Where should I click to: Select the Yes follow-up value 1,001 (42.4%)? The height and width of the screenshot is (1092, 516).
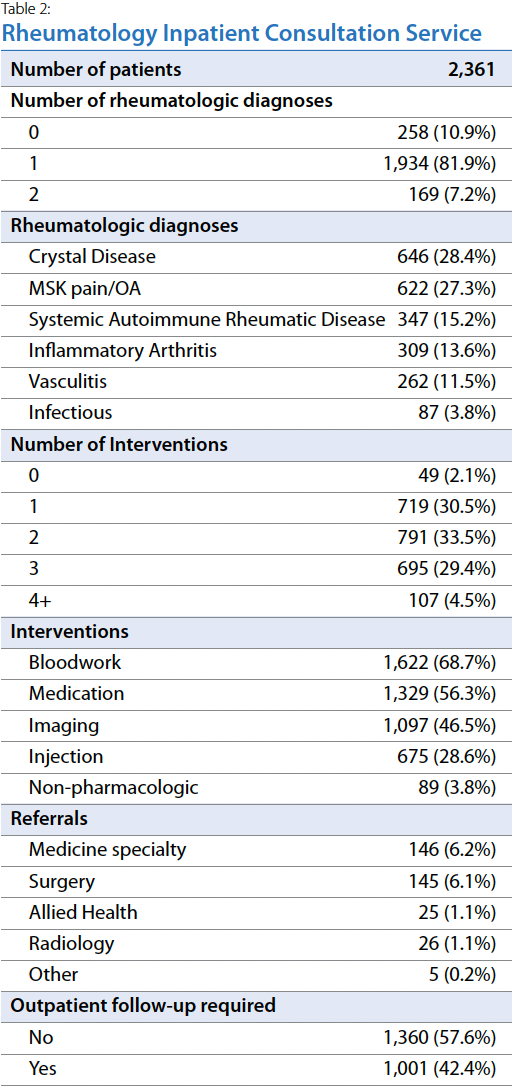tap(439, 1068)
